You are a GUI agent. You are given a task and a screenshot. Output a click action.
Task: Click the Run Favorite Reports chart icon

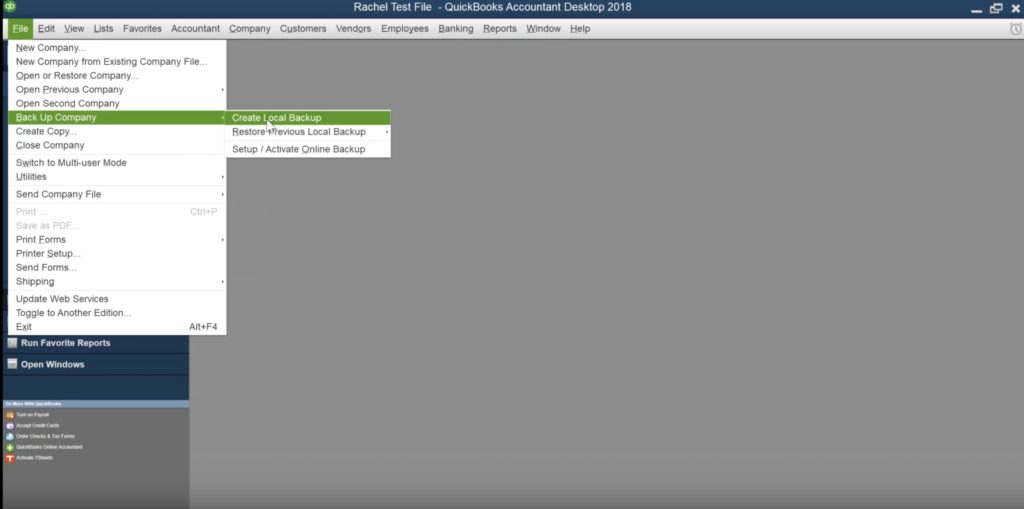pos(12,343)
